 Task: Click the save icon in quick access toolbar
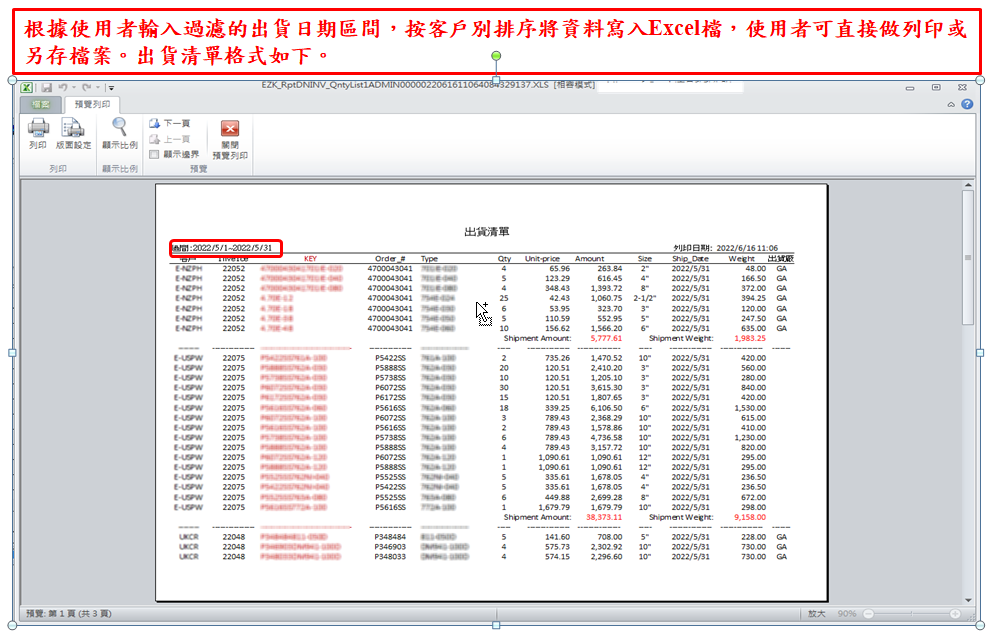point(46,88)
